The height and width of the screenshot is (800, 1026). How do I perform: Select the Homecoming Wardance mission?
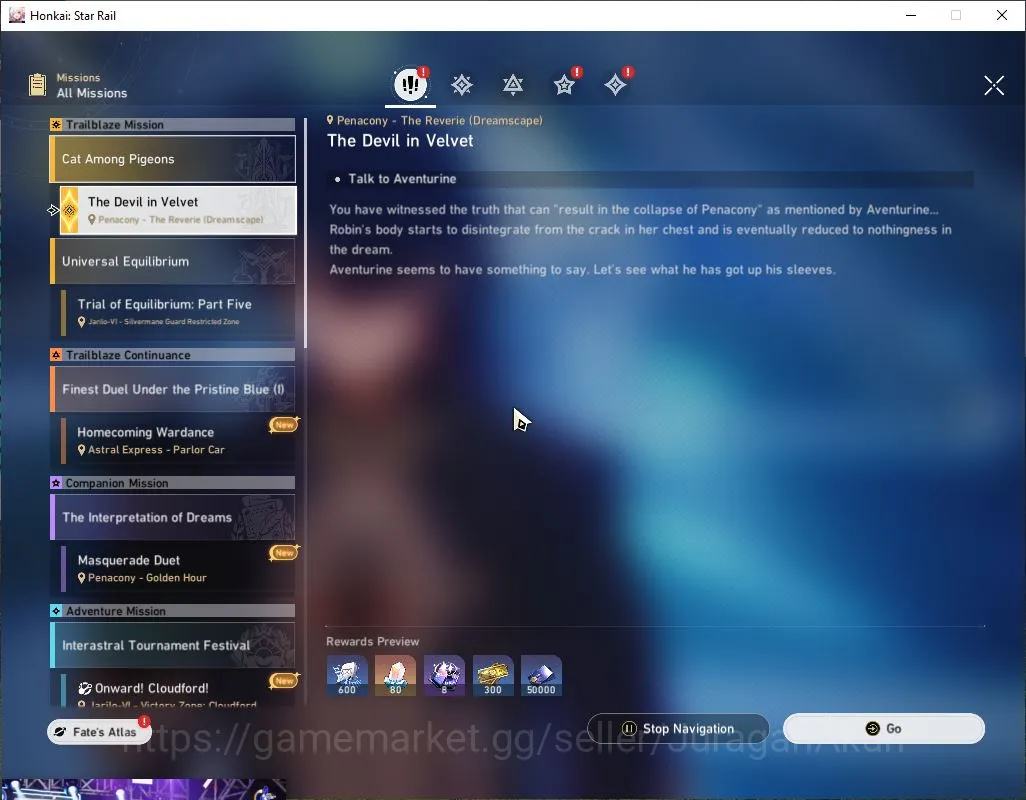(178, 440)
